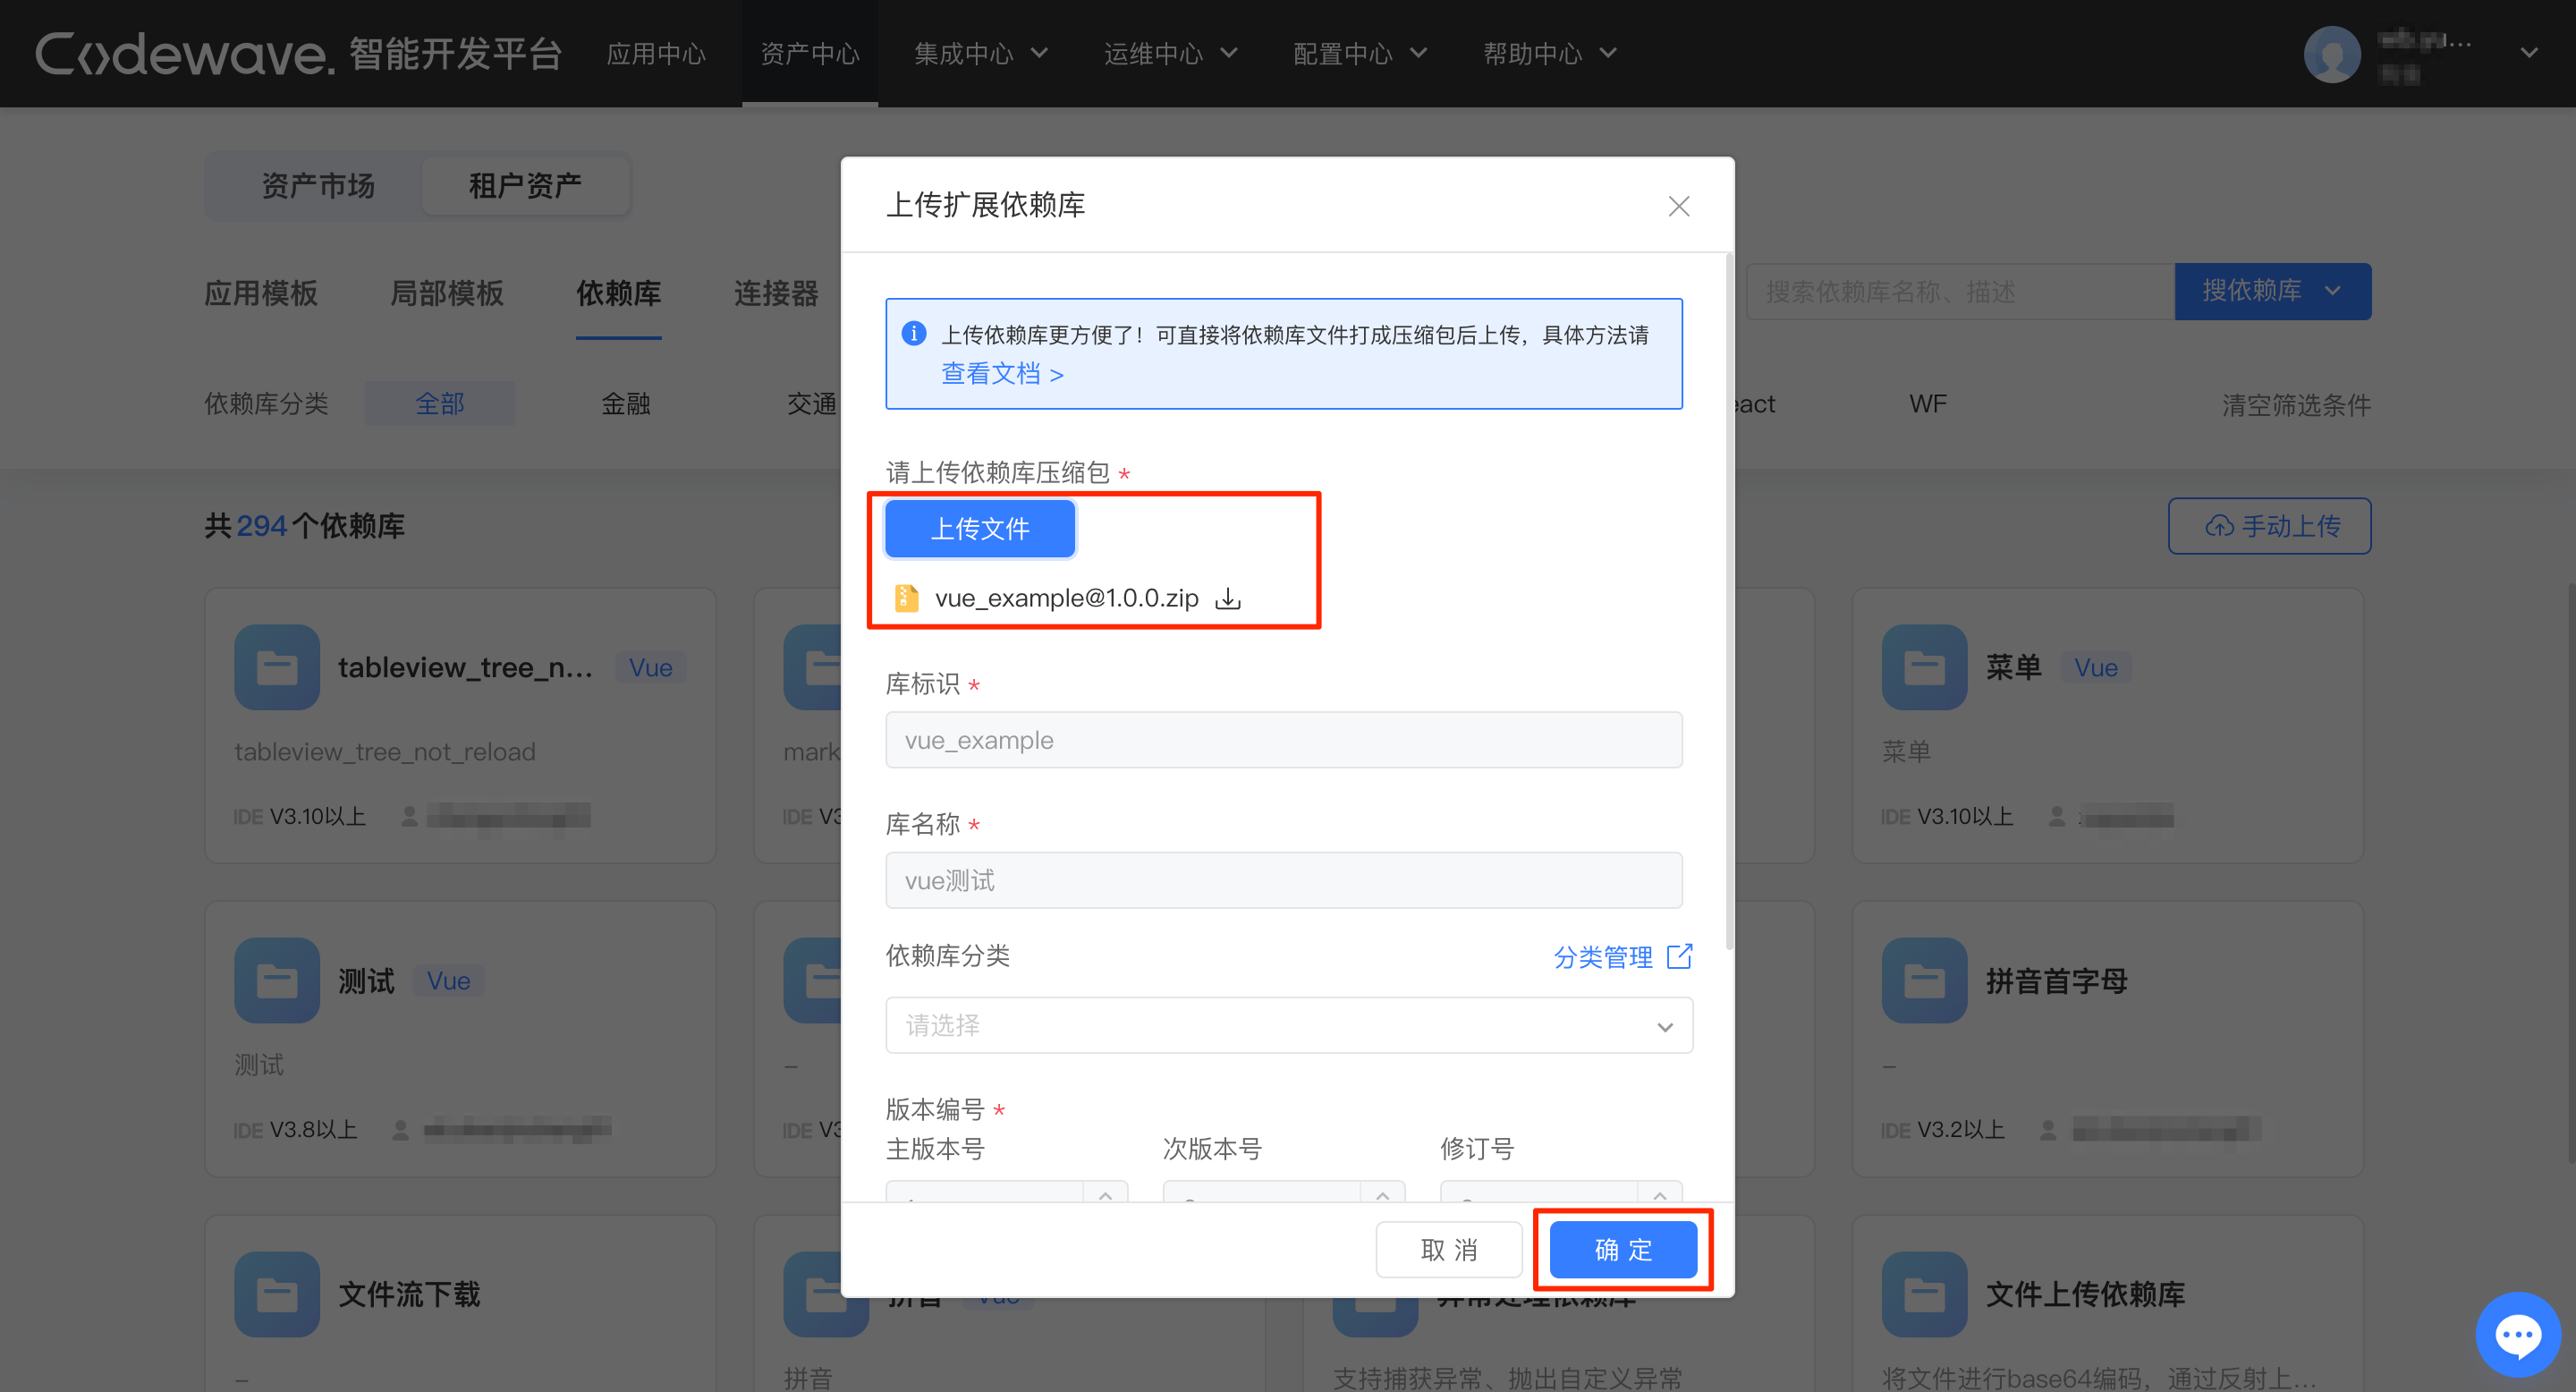Expand the 依赖库分类 请选择 dropdown
Screen dimensions: 2576x1392
[x=1289, y=1025]
